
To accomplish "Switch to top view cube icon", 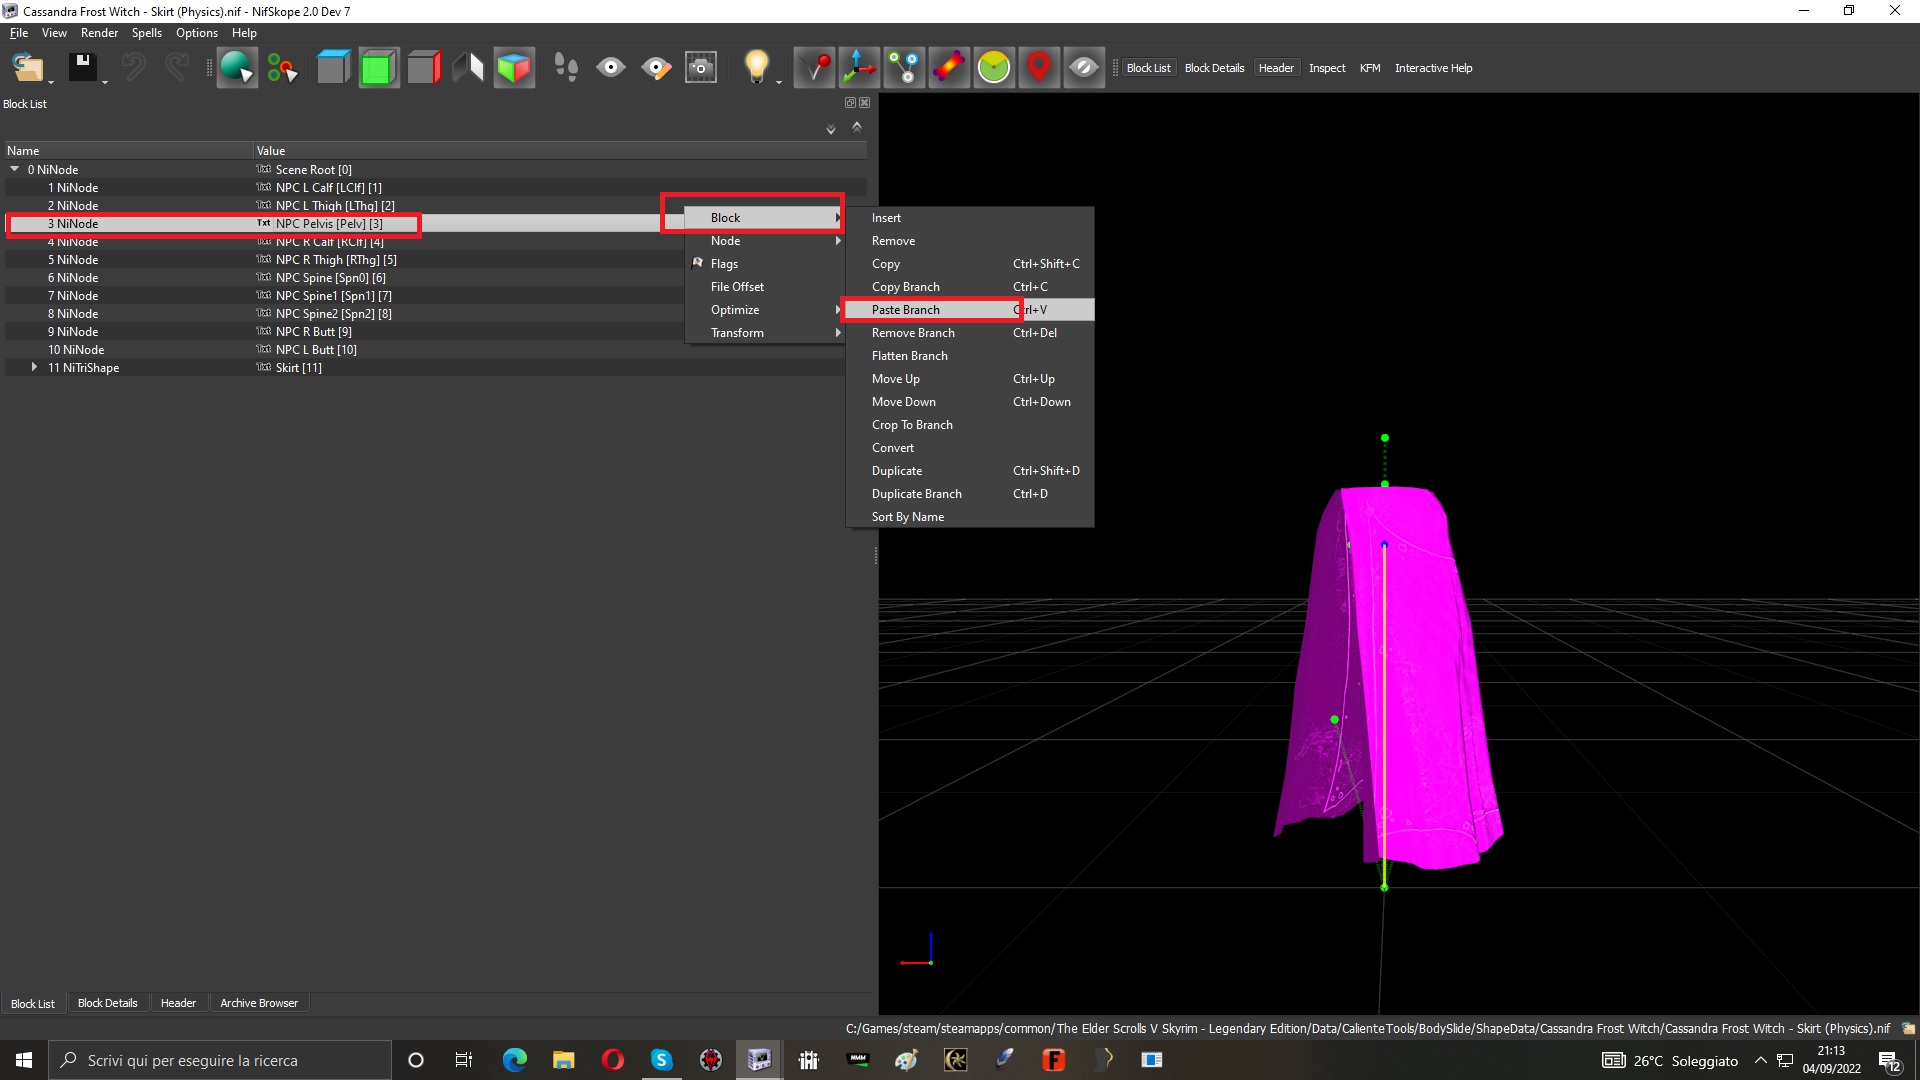I will click(333, 68).
